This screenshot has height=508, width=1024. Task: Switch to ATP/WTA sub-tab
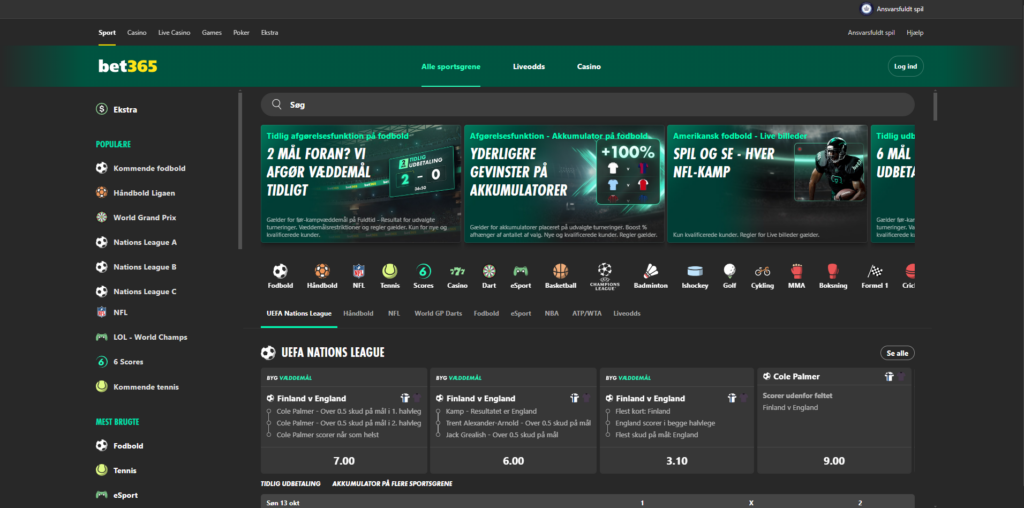pyautogui.click(x=586, y=313)
